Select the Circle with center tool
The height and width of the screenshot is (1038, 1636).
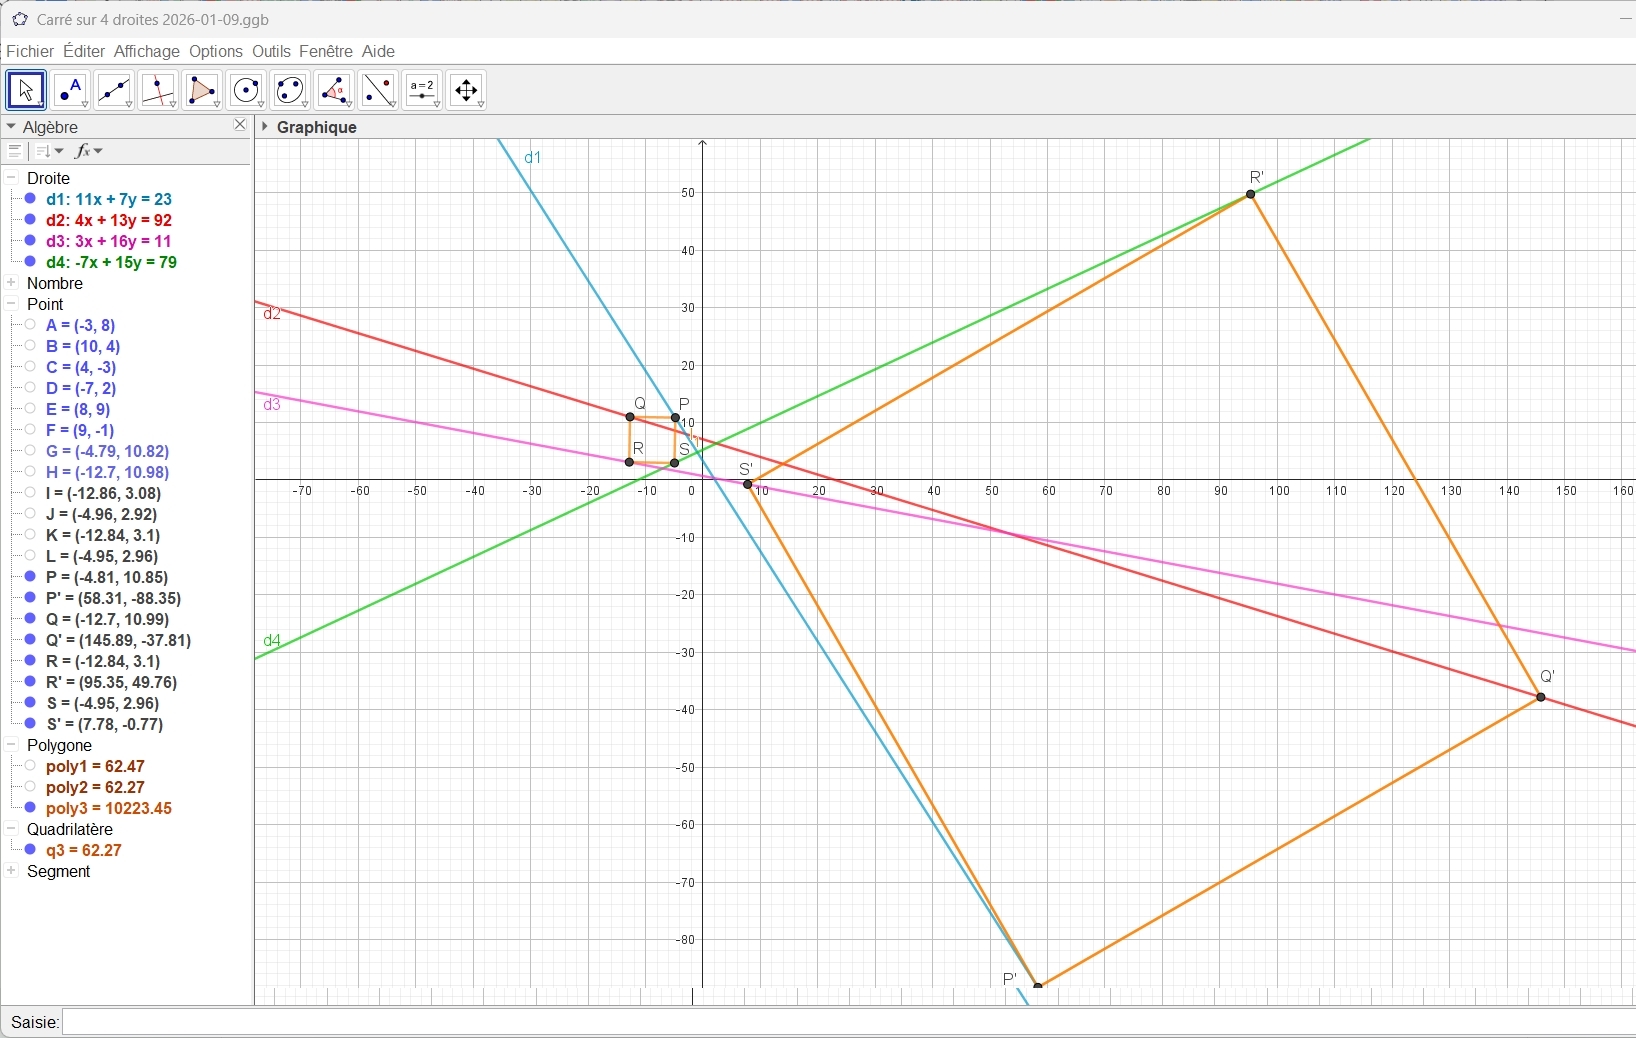coord(247,91)
